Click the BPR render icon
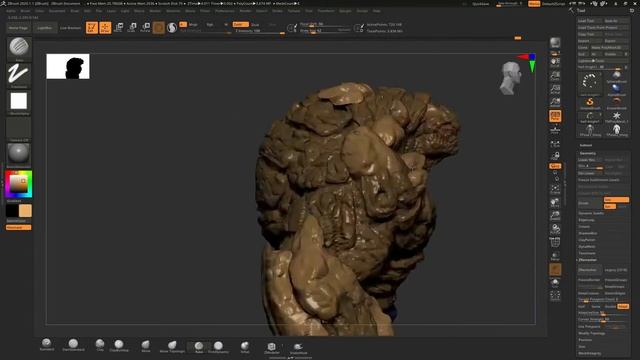Viewport: 640px width, 360px height. [x=555, y=43]
